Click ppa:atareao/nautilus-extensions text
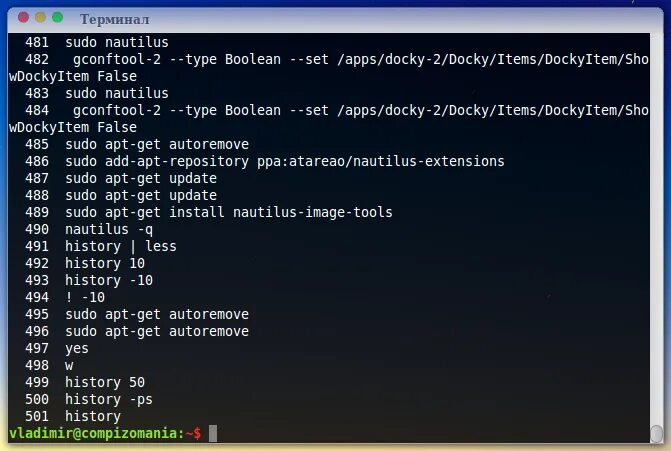The height and width of the screenshot is (451, 671). click(x=381, y=161)
